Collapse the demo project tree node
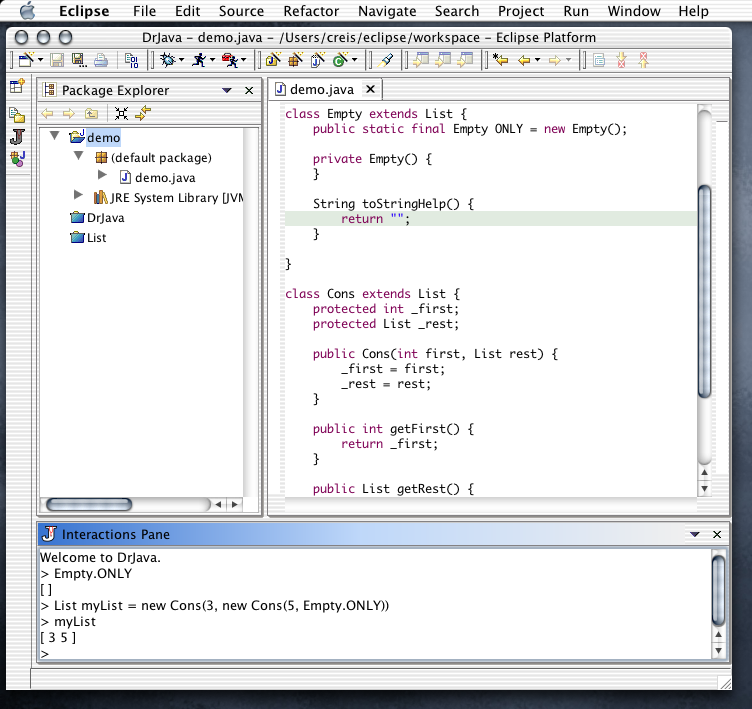This screenshot has height=709, width=752. (x=54, y=137)
